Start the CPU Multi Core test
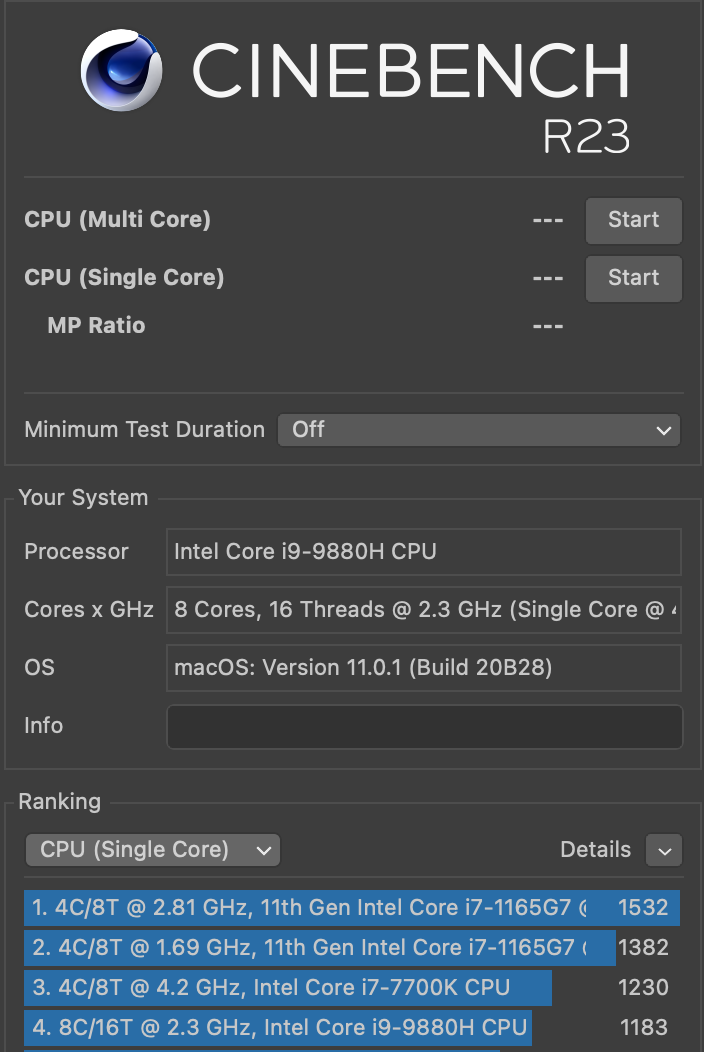Viewport: 704px width, 1052px height. 633,220
